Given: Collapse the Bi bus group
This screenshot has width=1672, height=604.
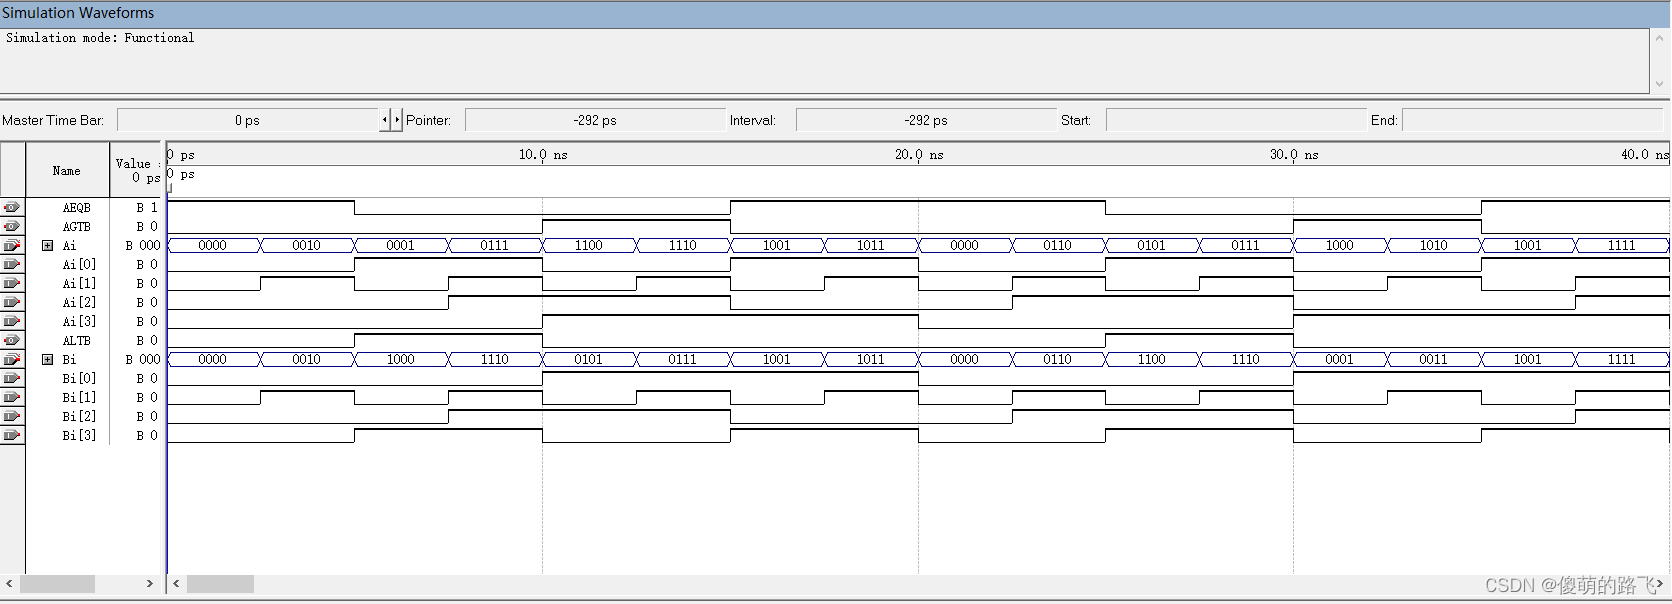Looking at the screenshot, I should pyautogui.click(x=47, y=359).
